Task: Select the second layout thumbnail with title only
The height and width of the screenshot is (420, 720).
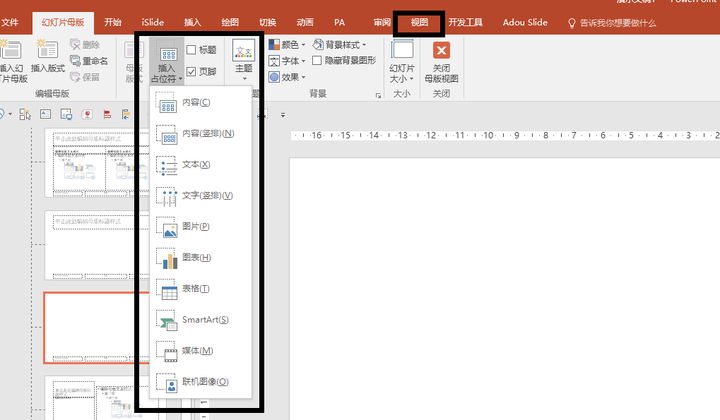Action: [x=97, y=245]
